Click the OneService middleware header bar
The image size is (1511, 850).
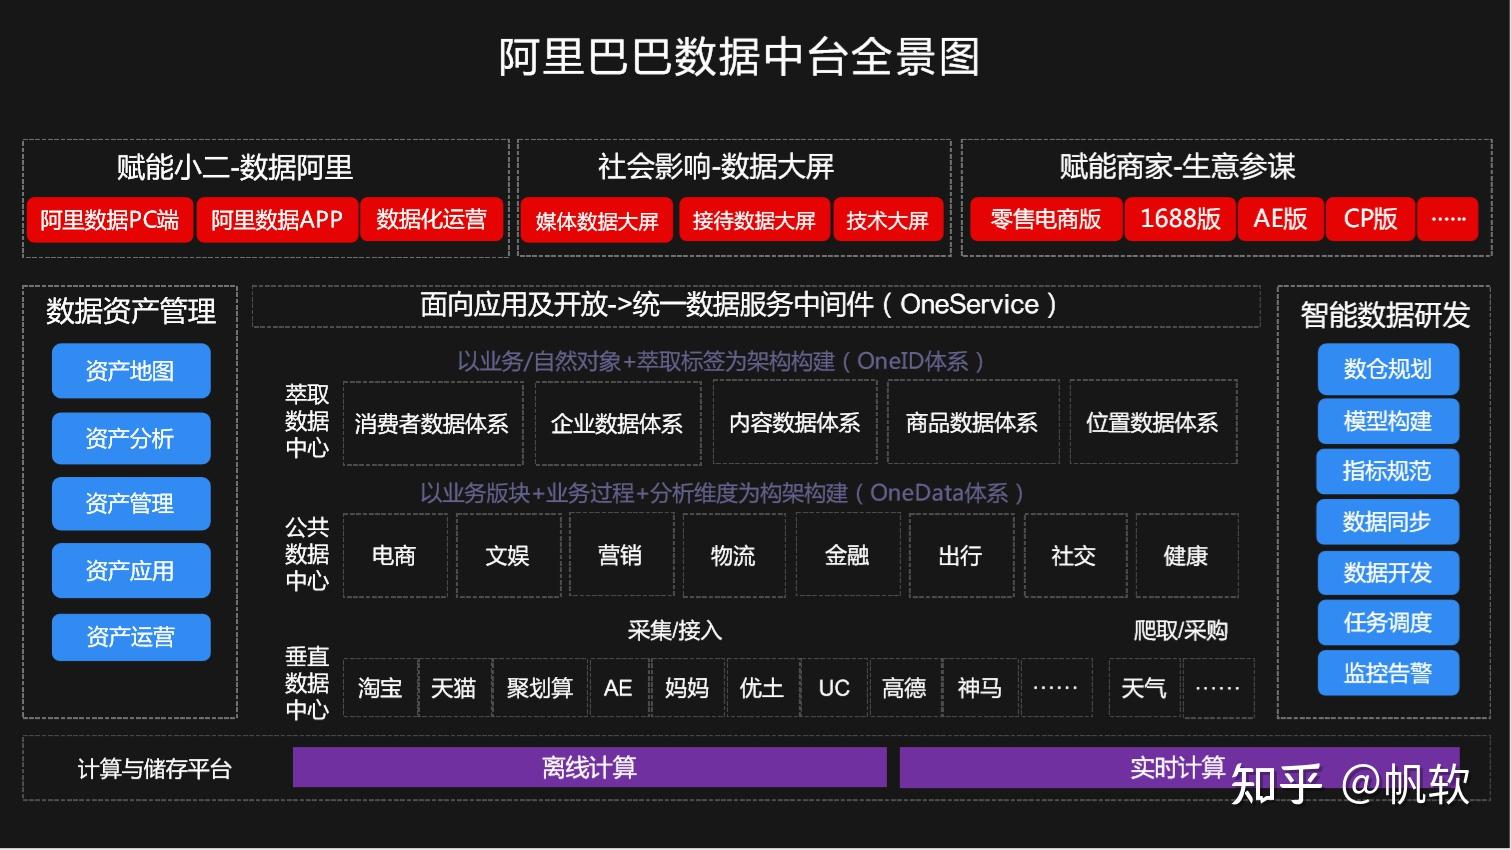(756, 305)
